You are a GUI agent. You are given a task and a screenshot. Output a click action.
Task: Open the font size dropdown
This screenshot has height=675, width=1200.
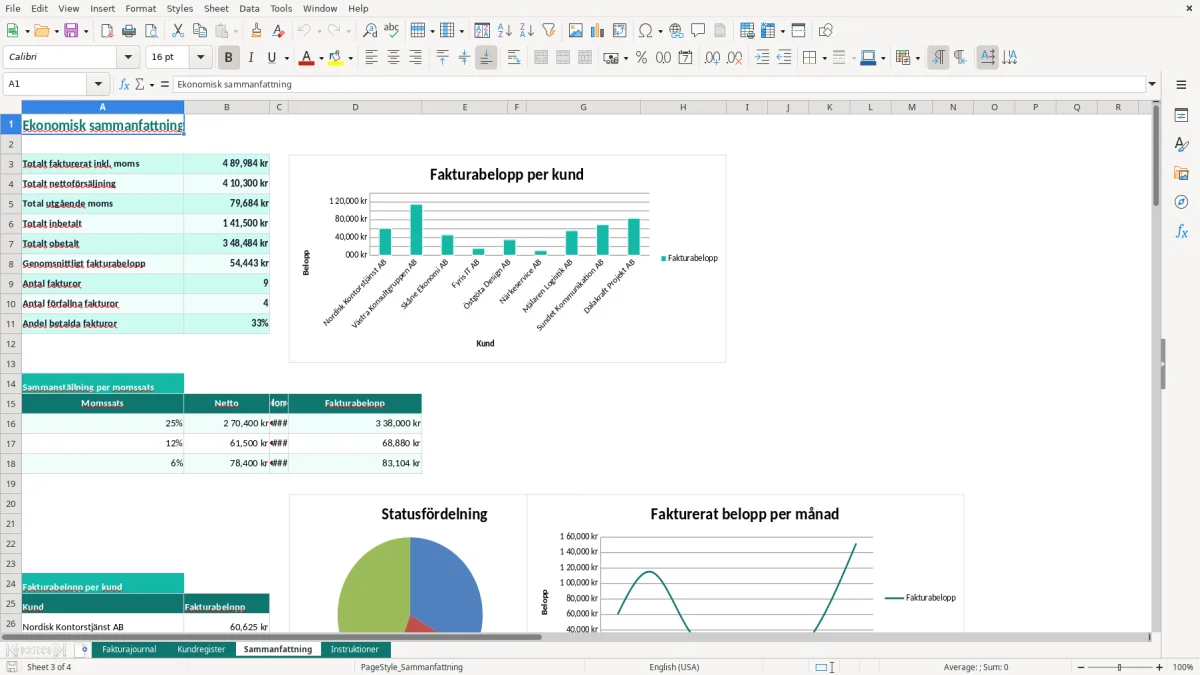pyautogui.click(x=200, y=58)
